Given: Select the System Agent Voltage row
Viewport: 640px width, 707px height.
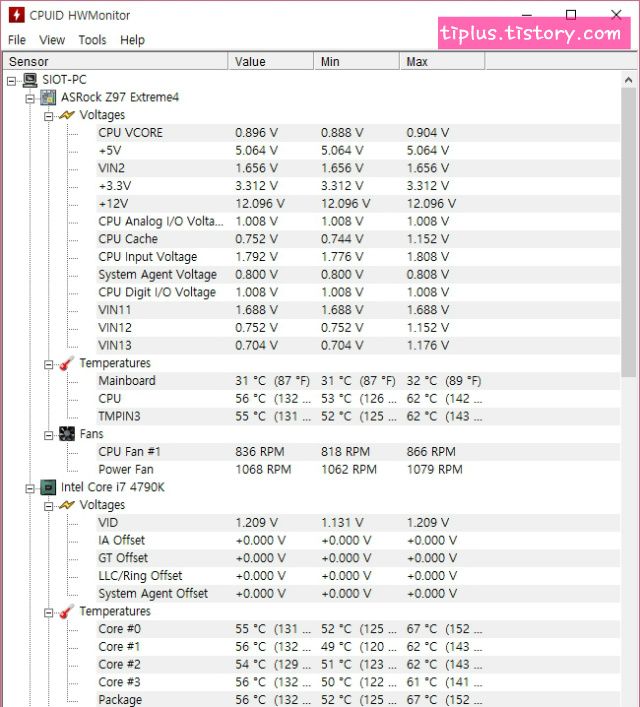Looking at the screenshot, I should click(x=358, y=275).
